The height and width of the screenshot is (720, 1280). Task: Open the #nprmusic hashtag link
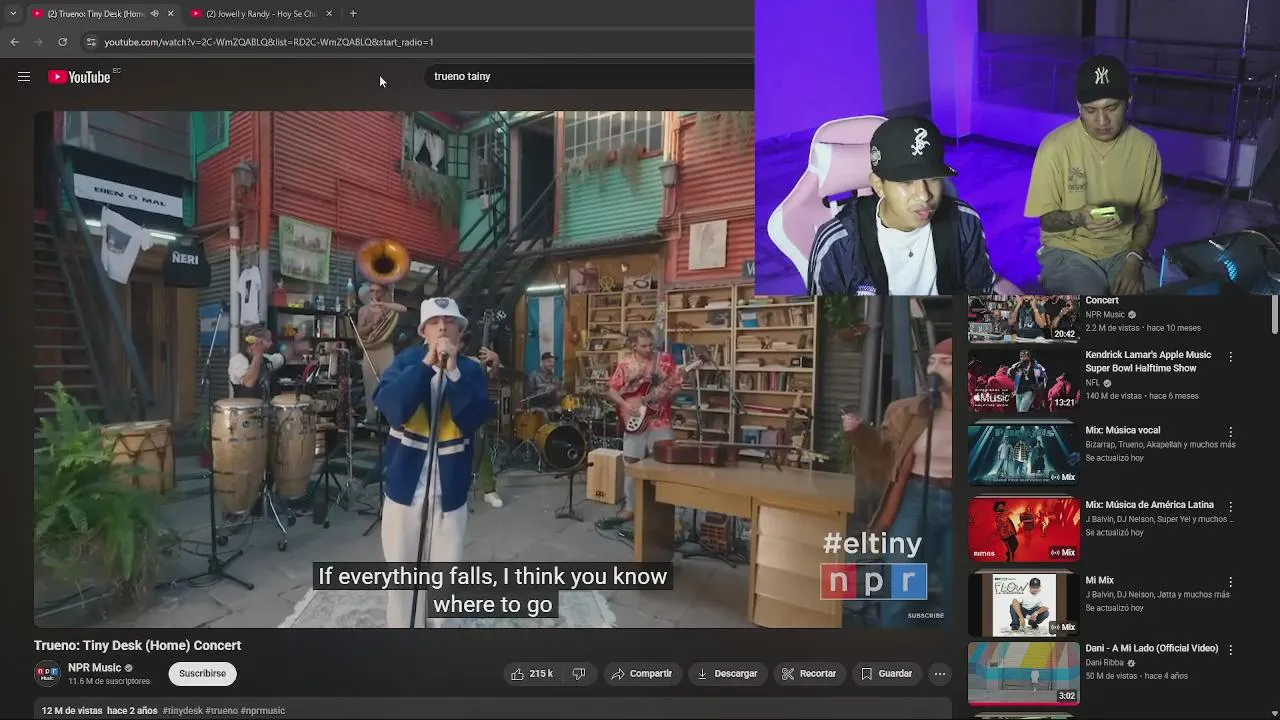[263, 711]
